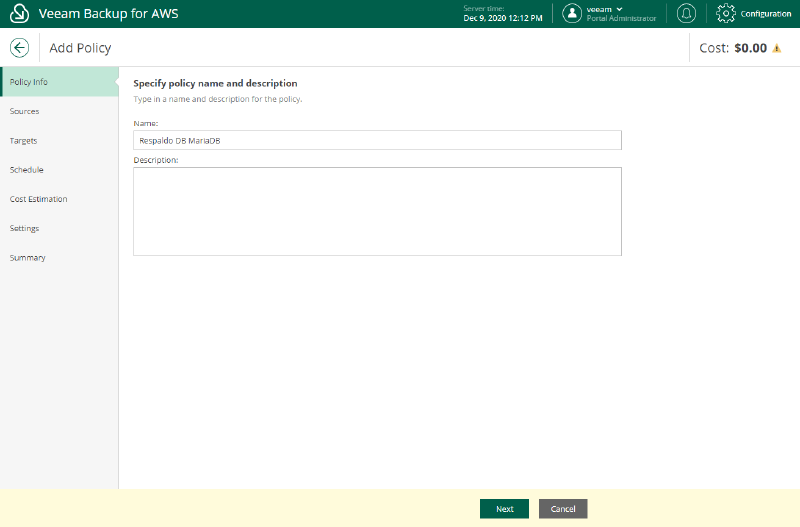Click the Cancel button
The height and width of the screenshot is (527, 800).
click(563, 509)
